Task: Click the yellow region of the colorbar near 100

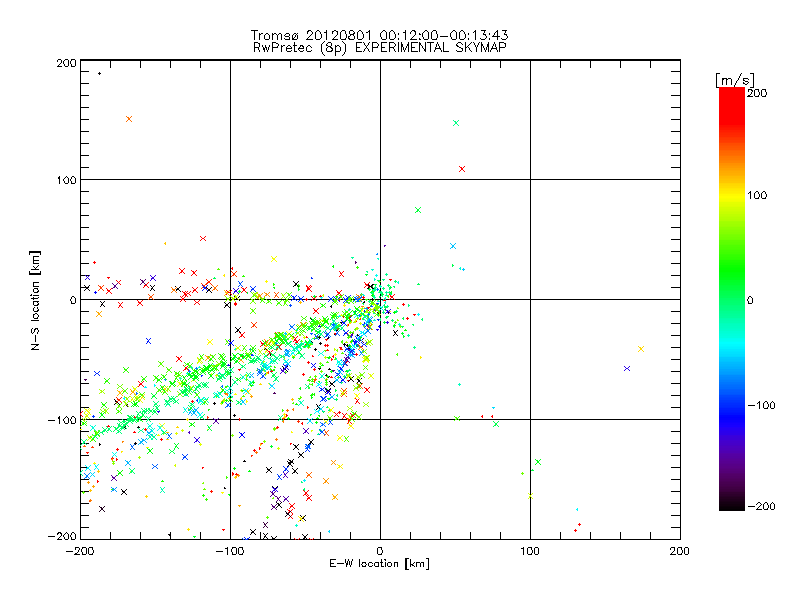Action: click(732, 195)
